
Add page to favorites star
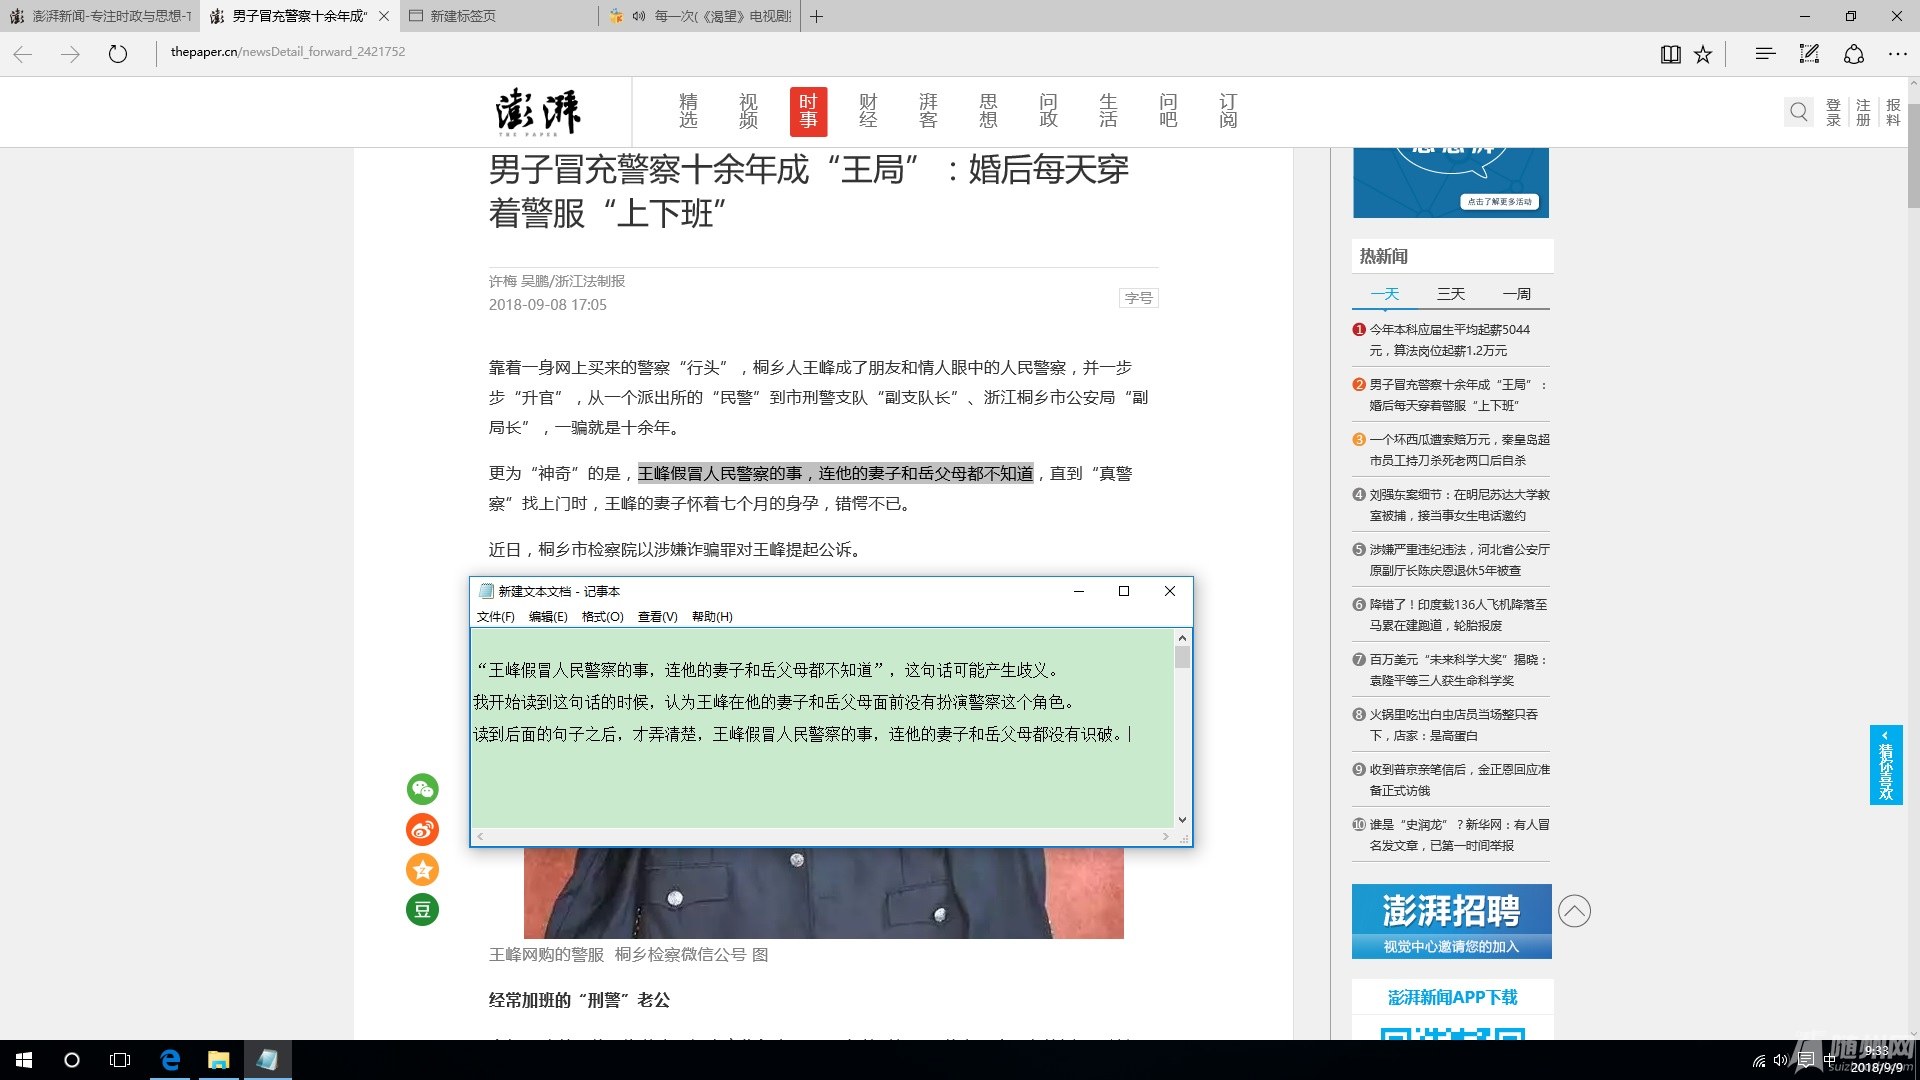1703,54
